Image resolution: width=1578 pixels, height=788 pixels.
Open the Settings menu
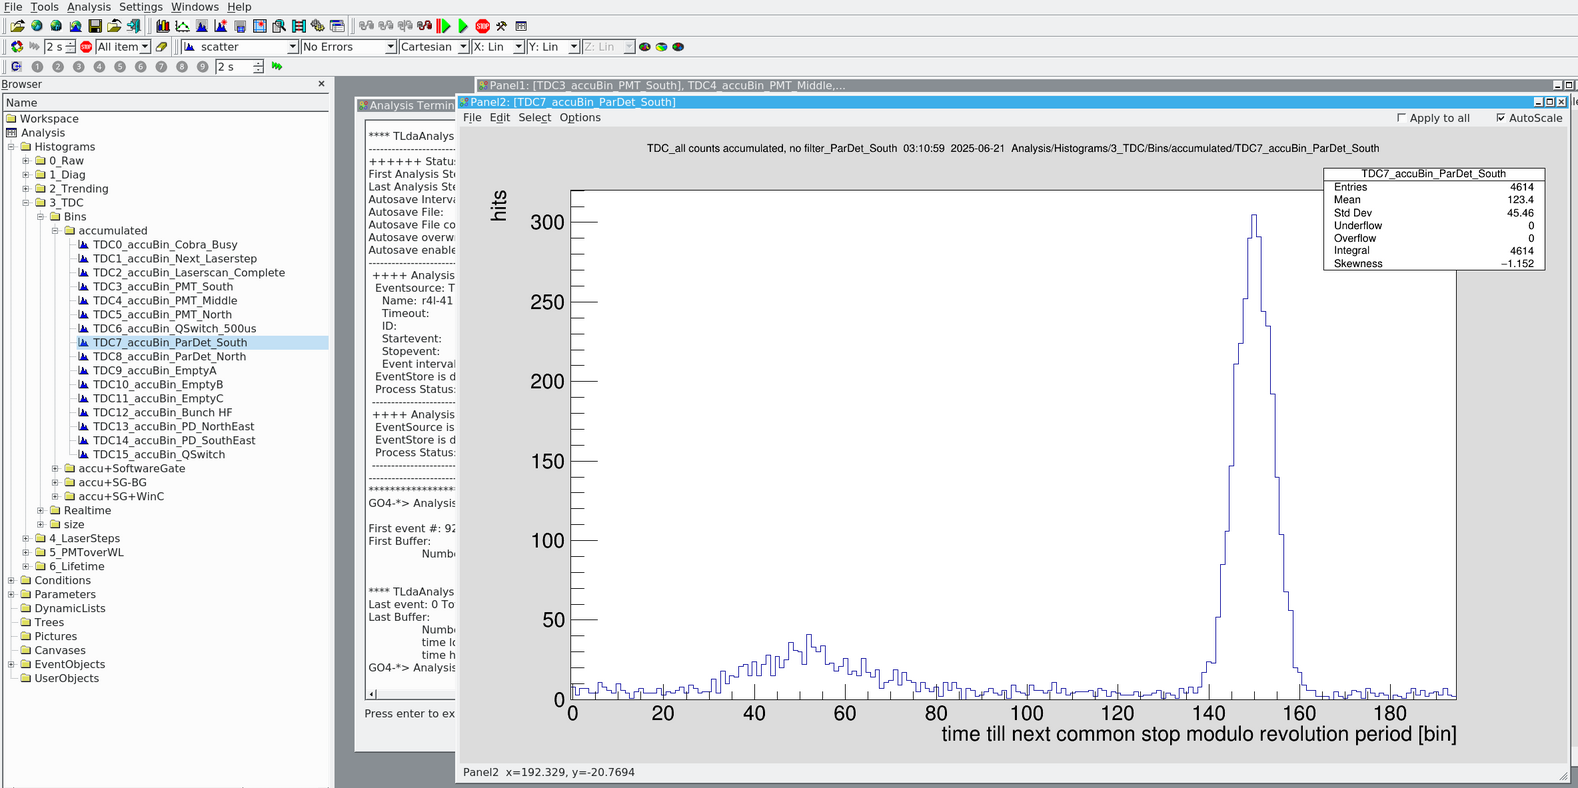tap(141, 7)
